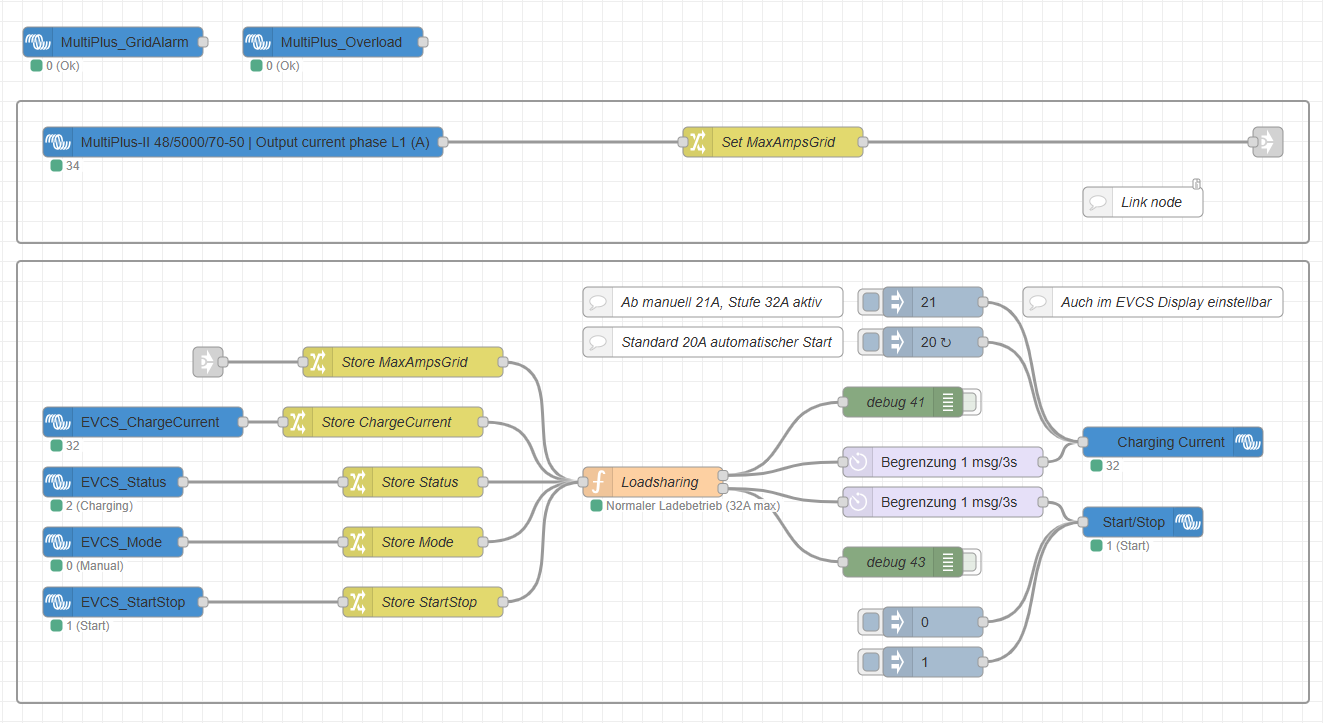Click the Store Mode change icon
1323x723 pixels.
tap(357, 542)
